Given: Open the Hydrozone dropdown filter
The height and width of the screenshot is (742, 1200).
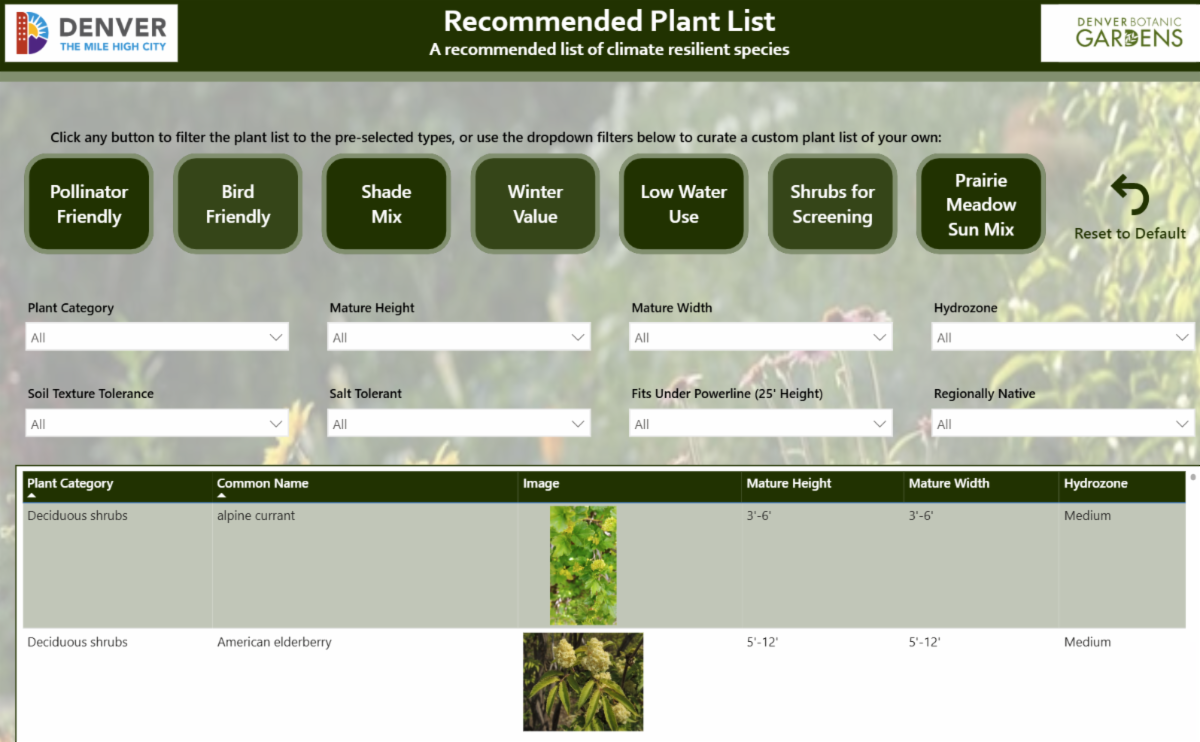Looking at the screenshot, I should pyautogui.click(x=1063, y=337).
